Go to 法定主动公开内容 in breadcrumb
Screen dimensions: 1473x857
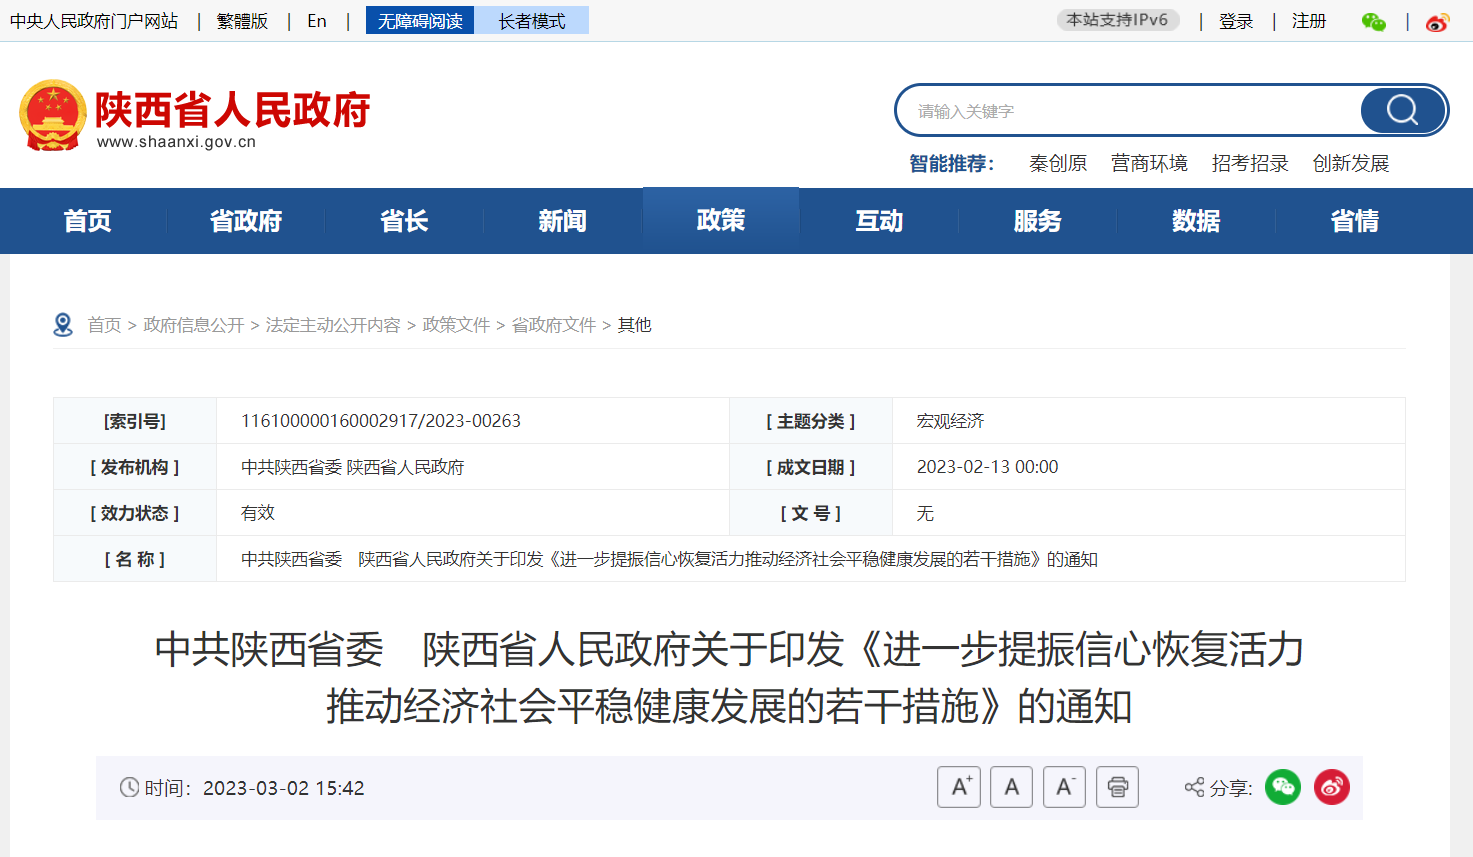point(333,325)
